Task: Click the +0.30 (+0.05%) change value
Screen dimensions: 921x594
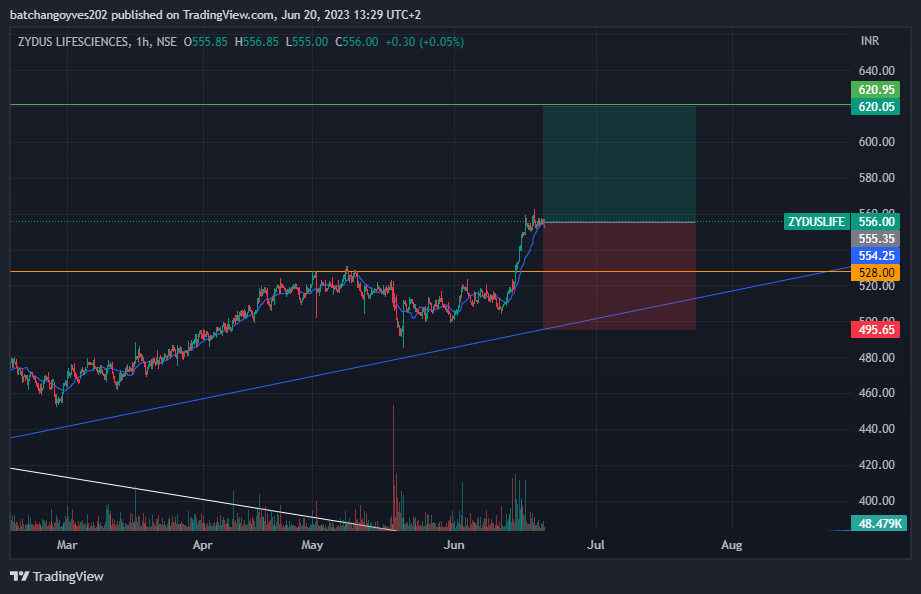Action: click(424, 42)
